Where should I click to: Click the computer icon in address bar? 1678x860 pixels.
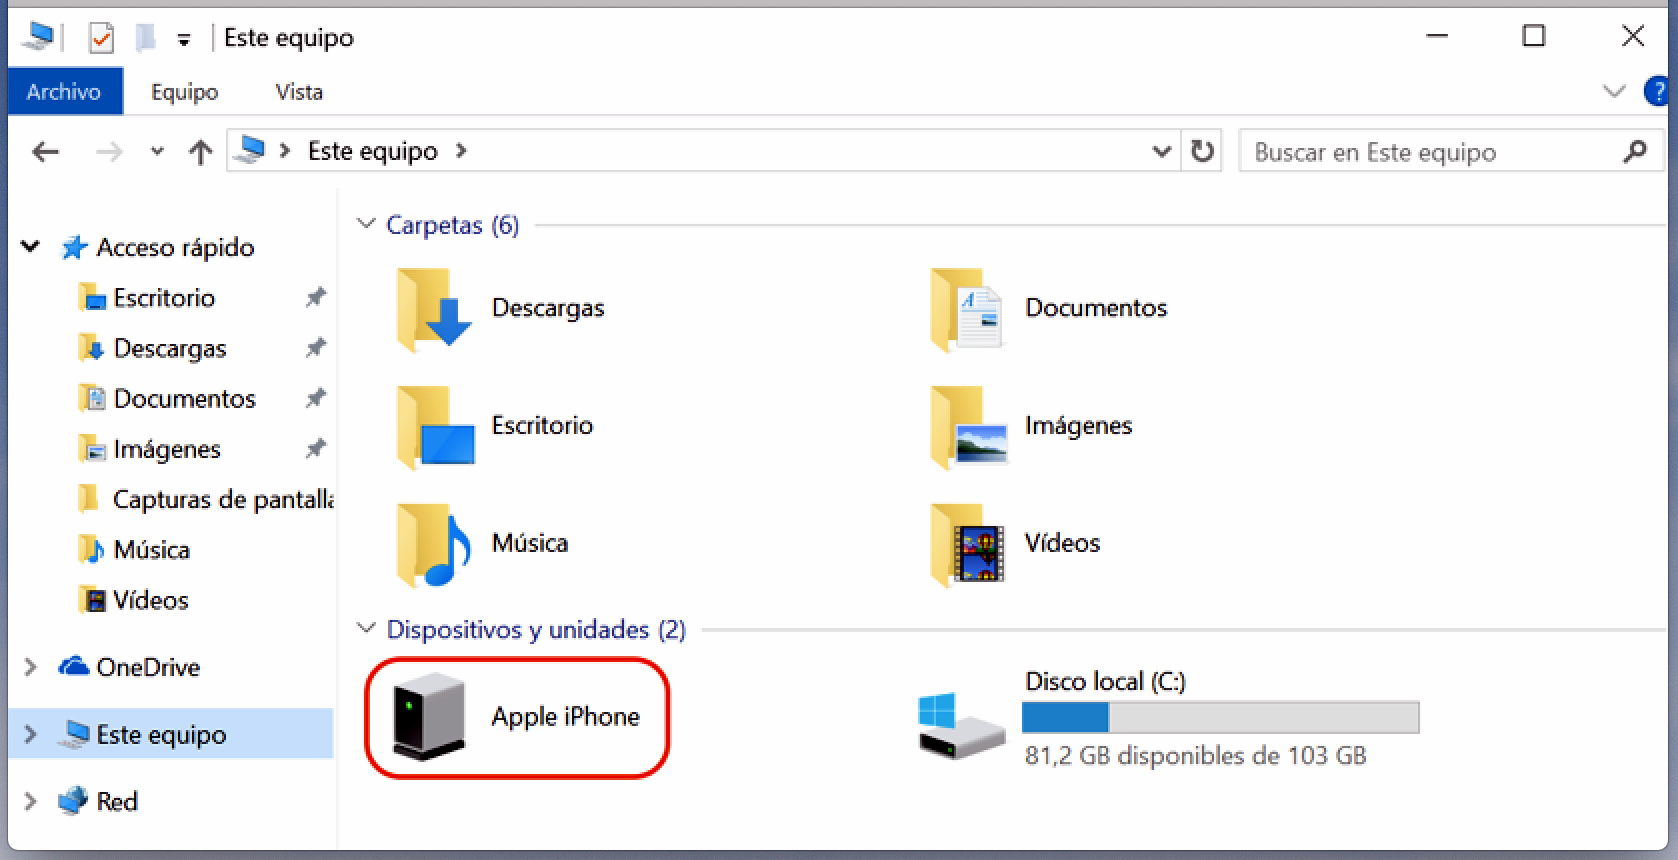click(250, 151)
